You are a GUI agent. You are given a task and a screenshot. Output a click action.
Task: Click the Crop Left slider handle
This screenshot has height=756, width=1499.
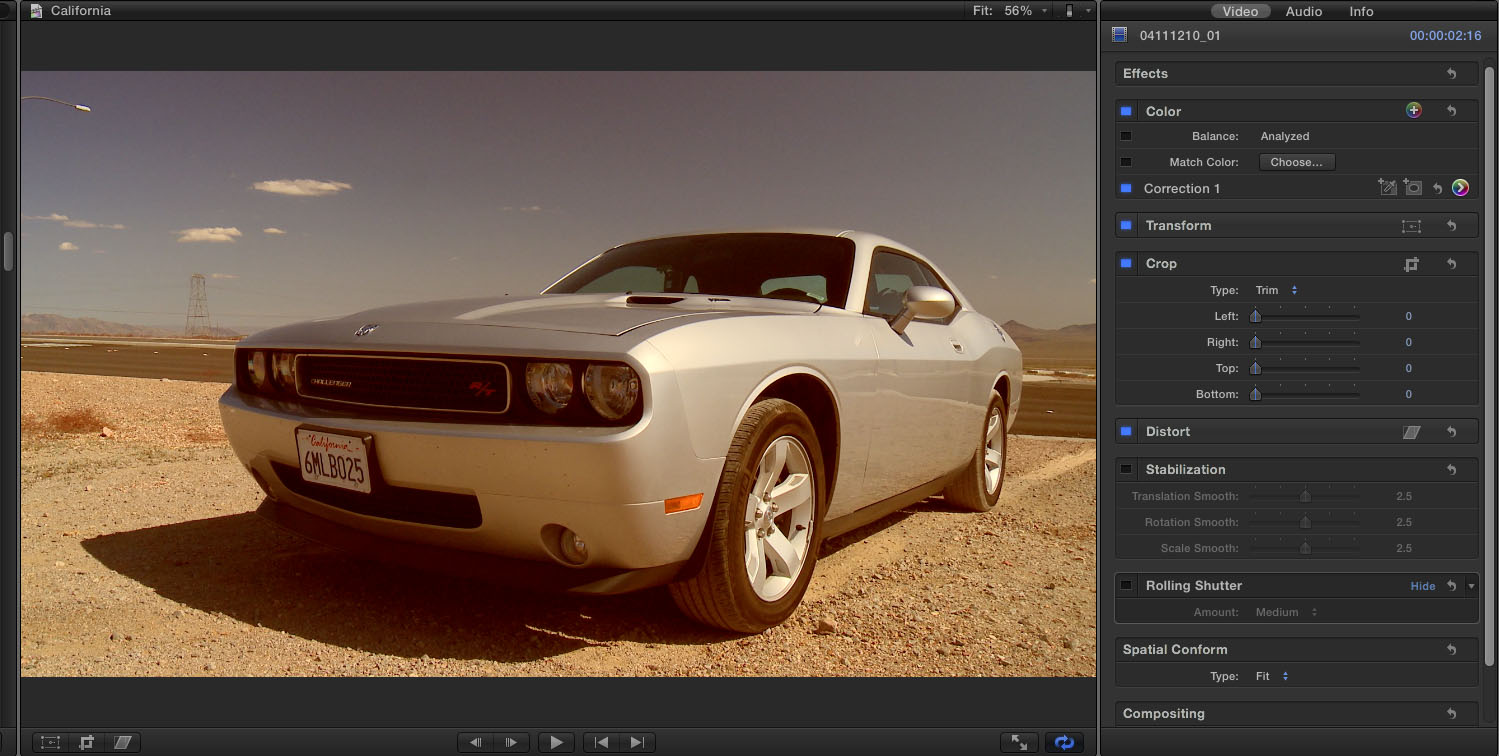pos(1255,317)
